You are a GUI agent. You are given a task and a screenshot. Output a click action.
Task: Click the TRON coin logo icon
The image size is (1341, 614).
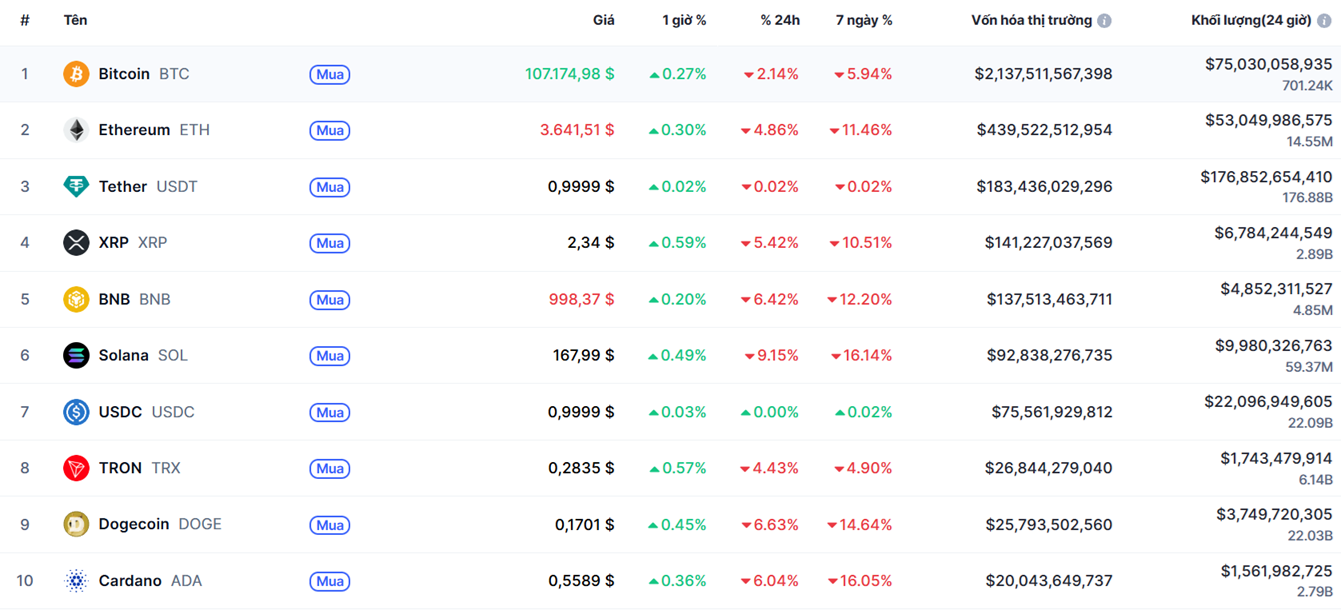(x=76, y=468)
